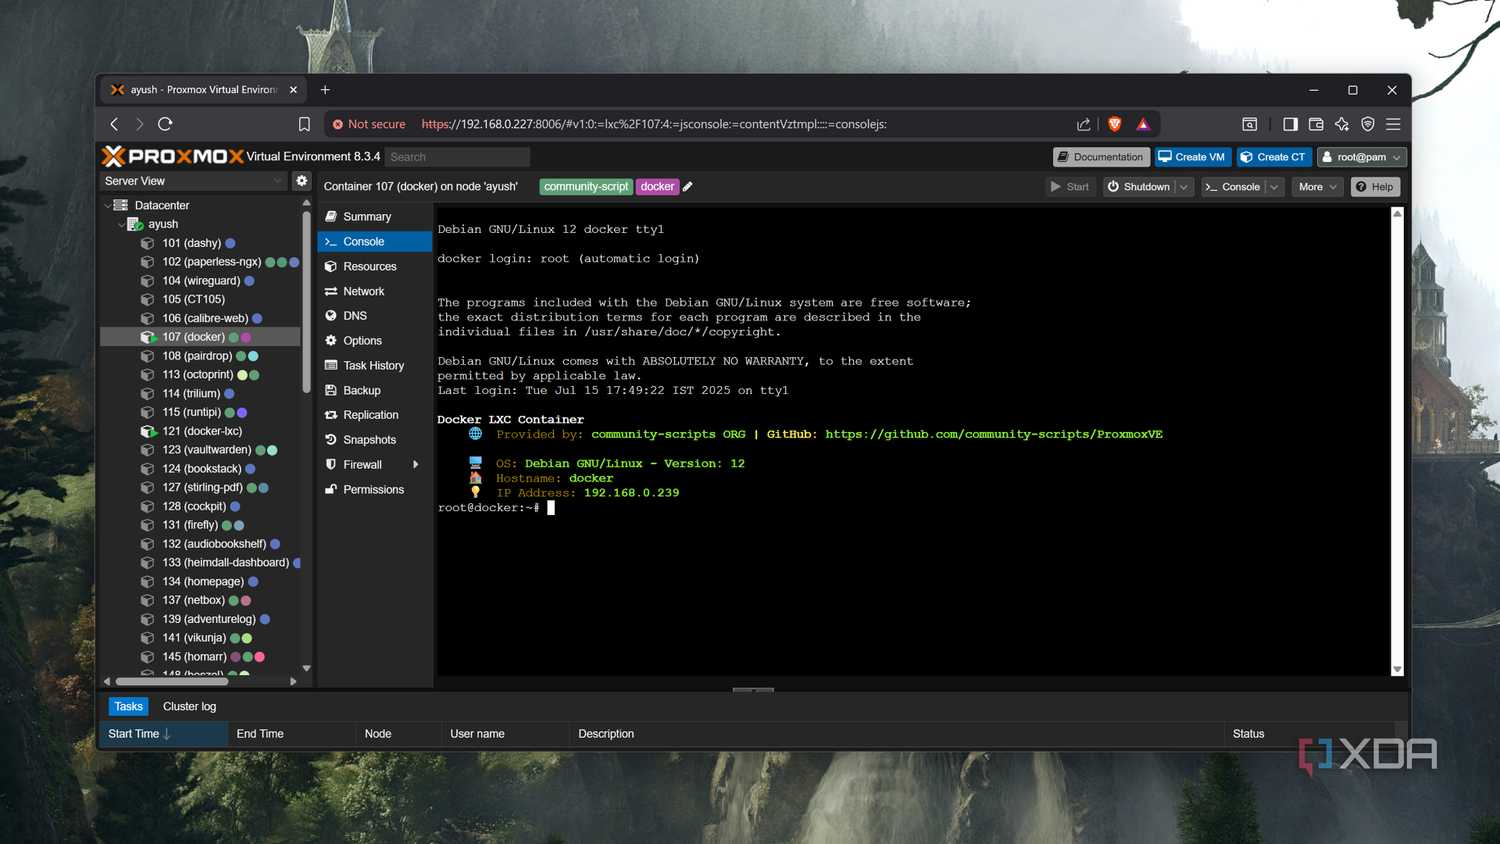Open the Permissions panel
1500x844 pixels.
(x=373, y=489)
